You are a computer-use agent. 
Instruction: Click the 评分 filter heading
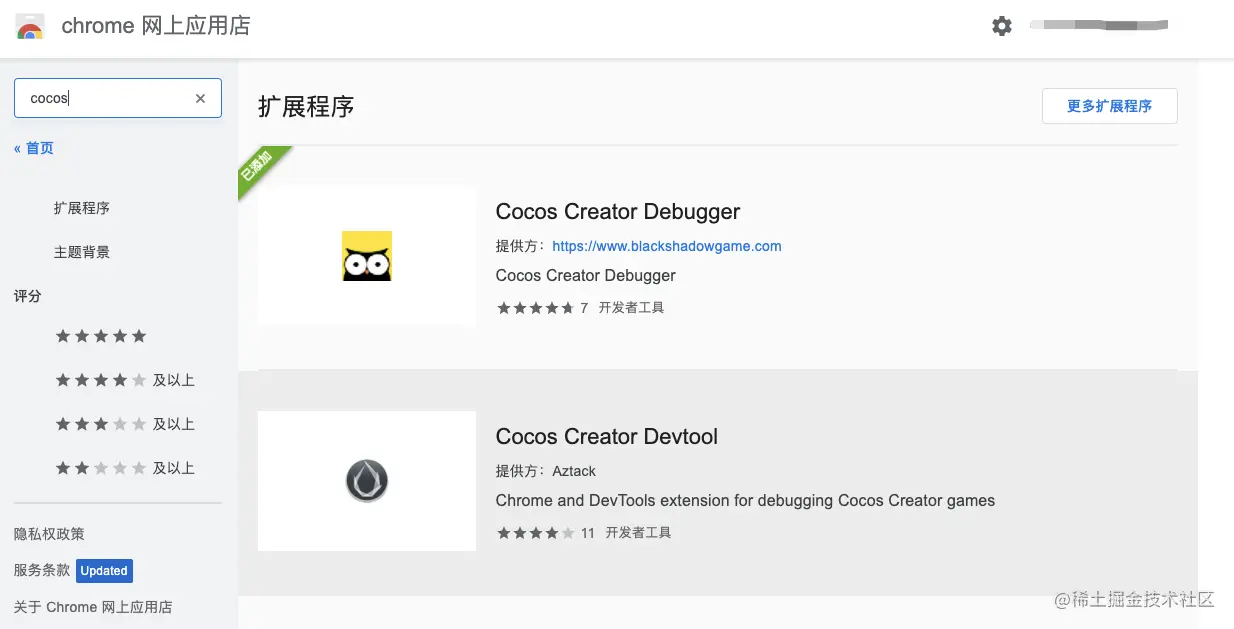point(28,296)
